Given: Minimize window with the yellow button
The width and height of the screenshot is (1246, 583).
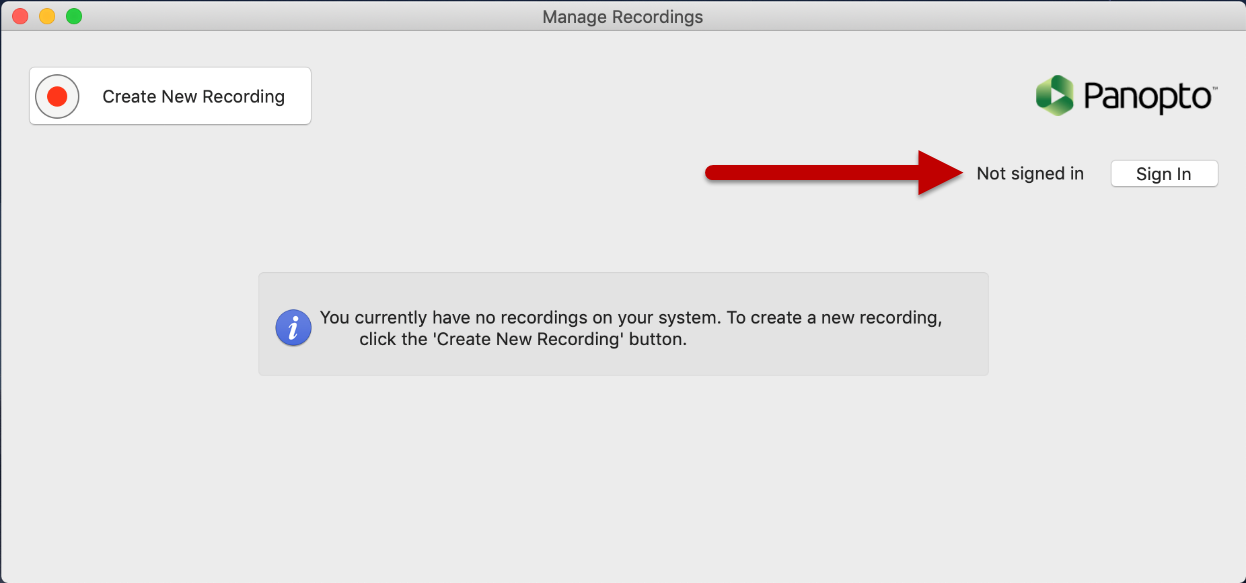Looking at the screenshot, I should (47, 16).
